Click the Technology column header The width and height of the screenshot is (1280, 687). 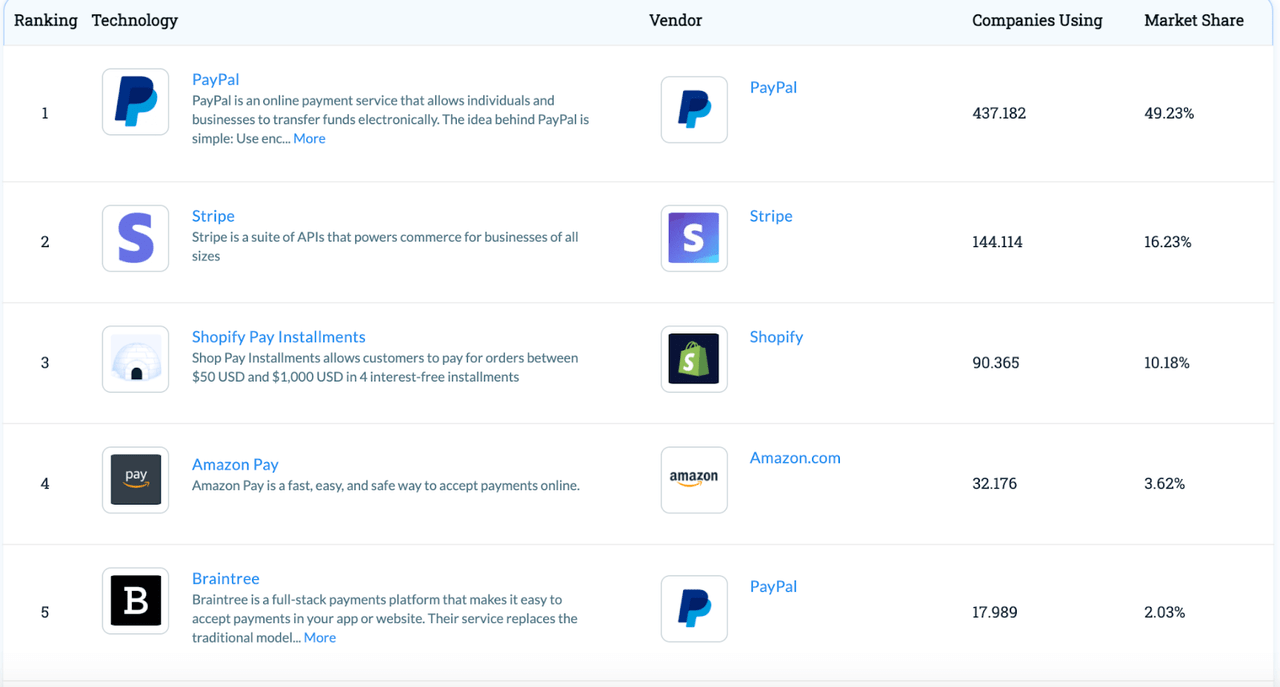point(134,20)
